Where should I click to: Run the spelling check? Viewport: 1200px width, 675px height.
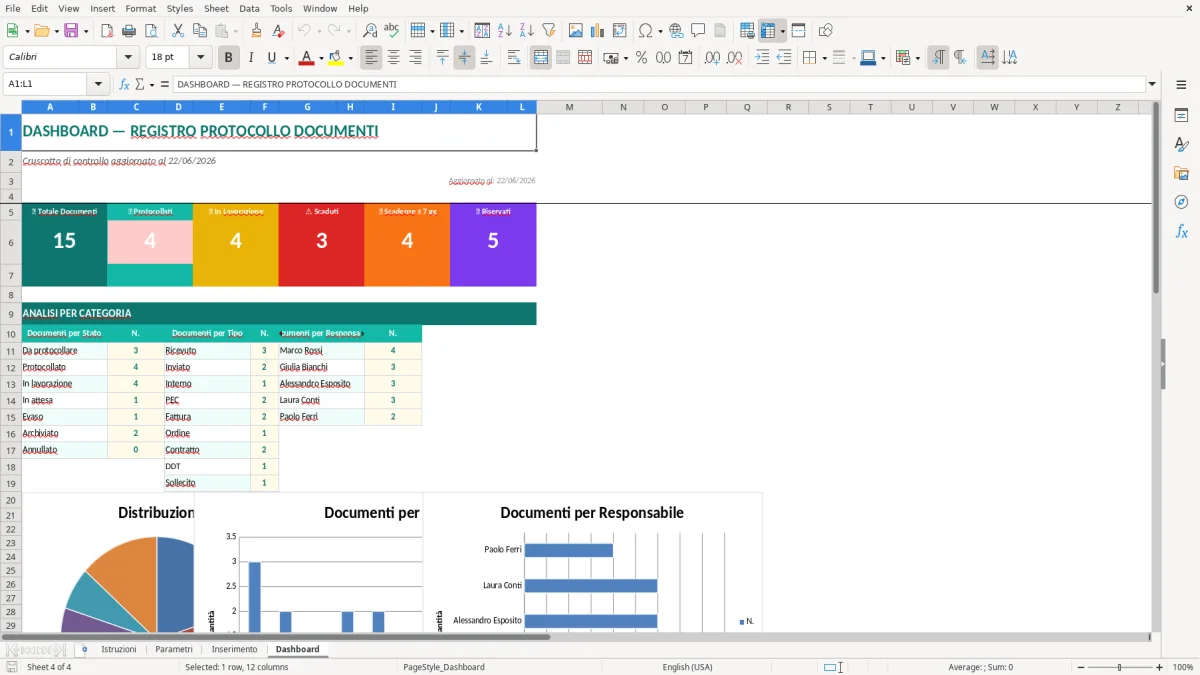coord(392,31)
